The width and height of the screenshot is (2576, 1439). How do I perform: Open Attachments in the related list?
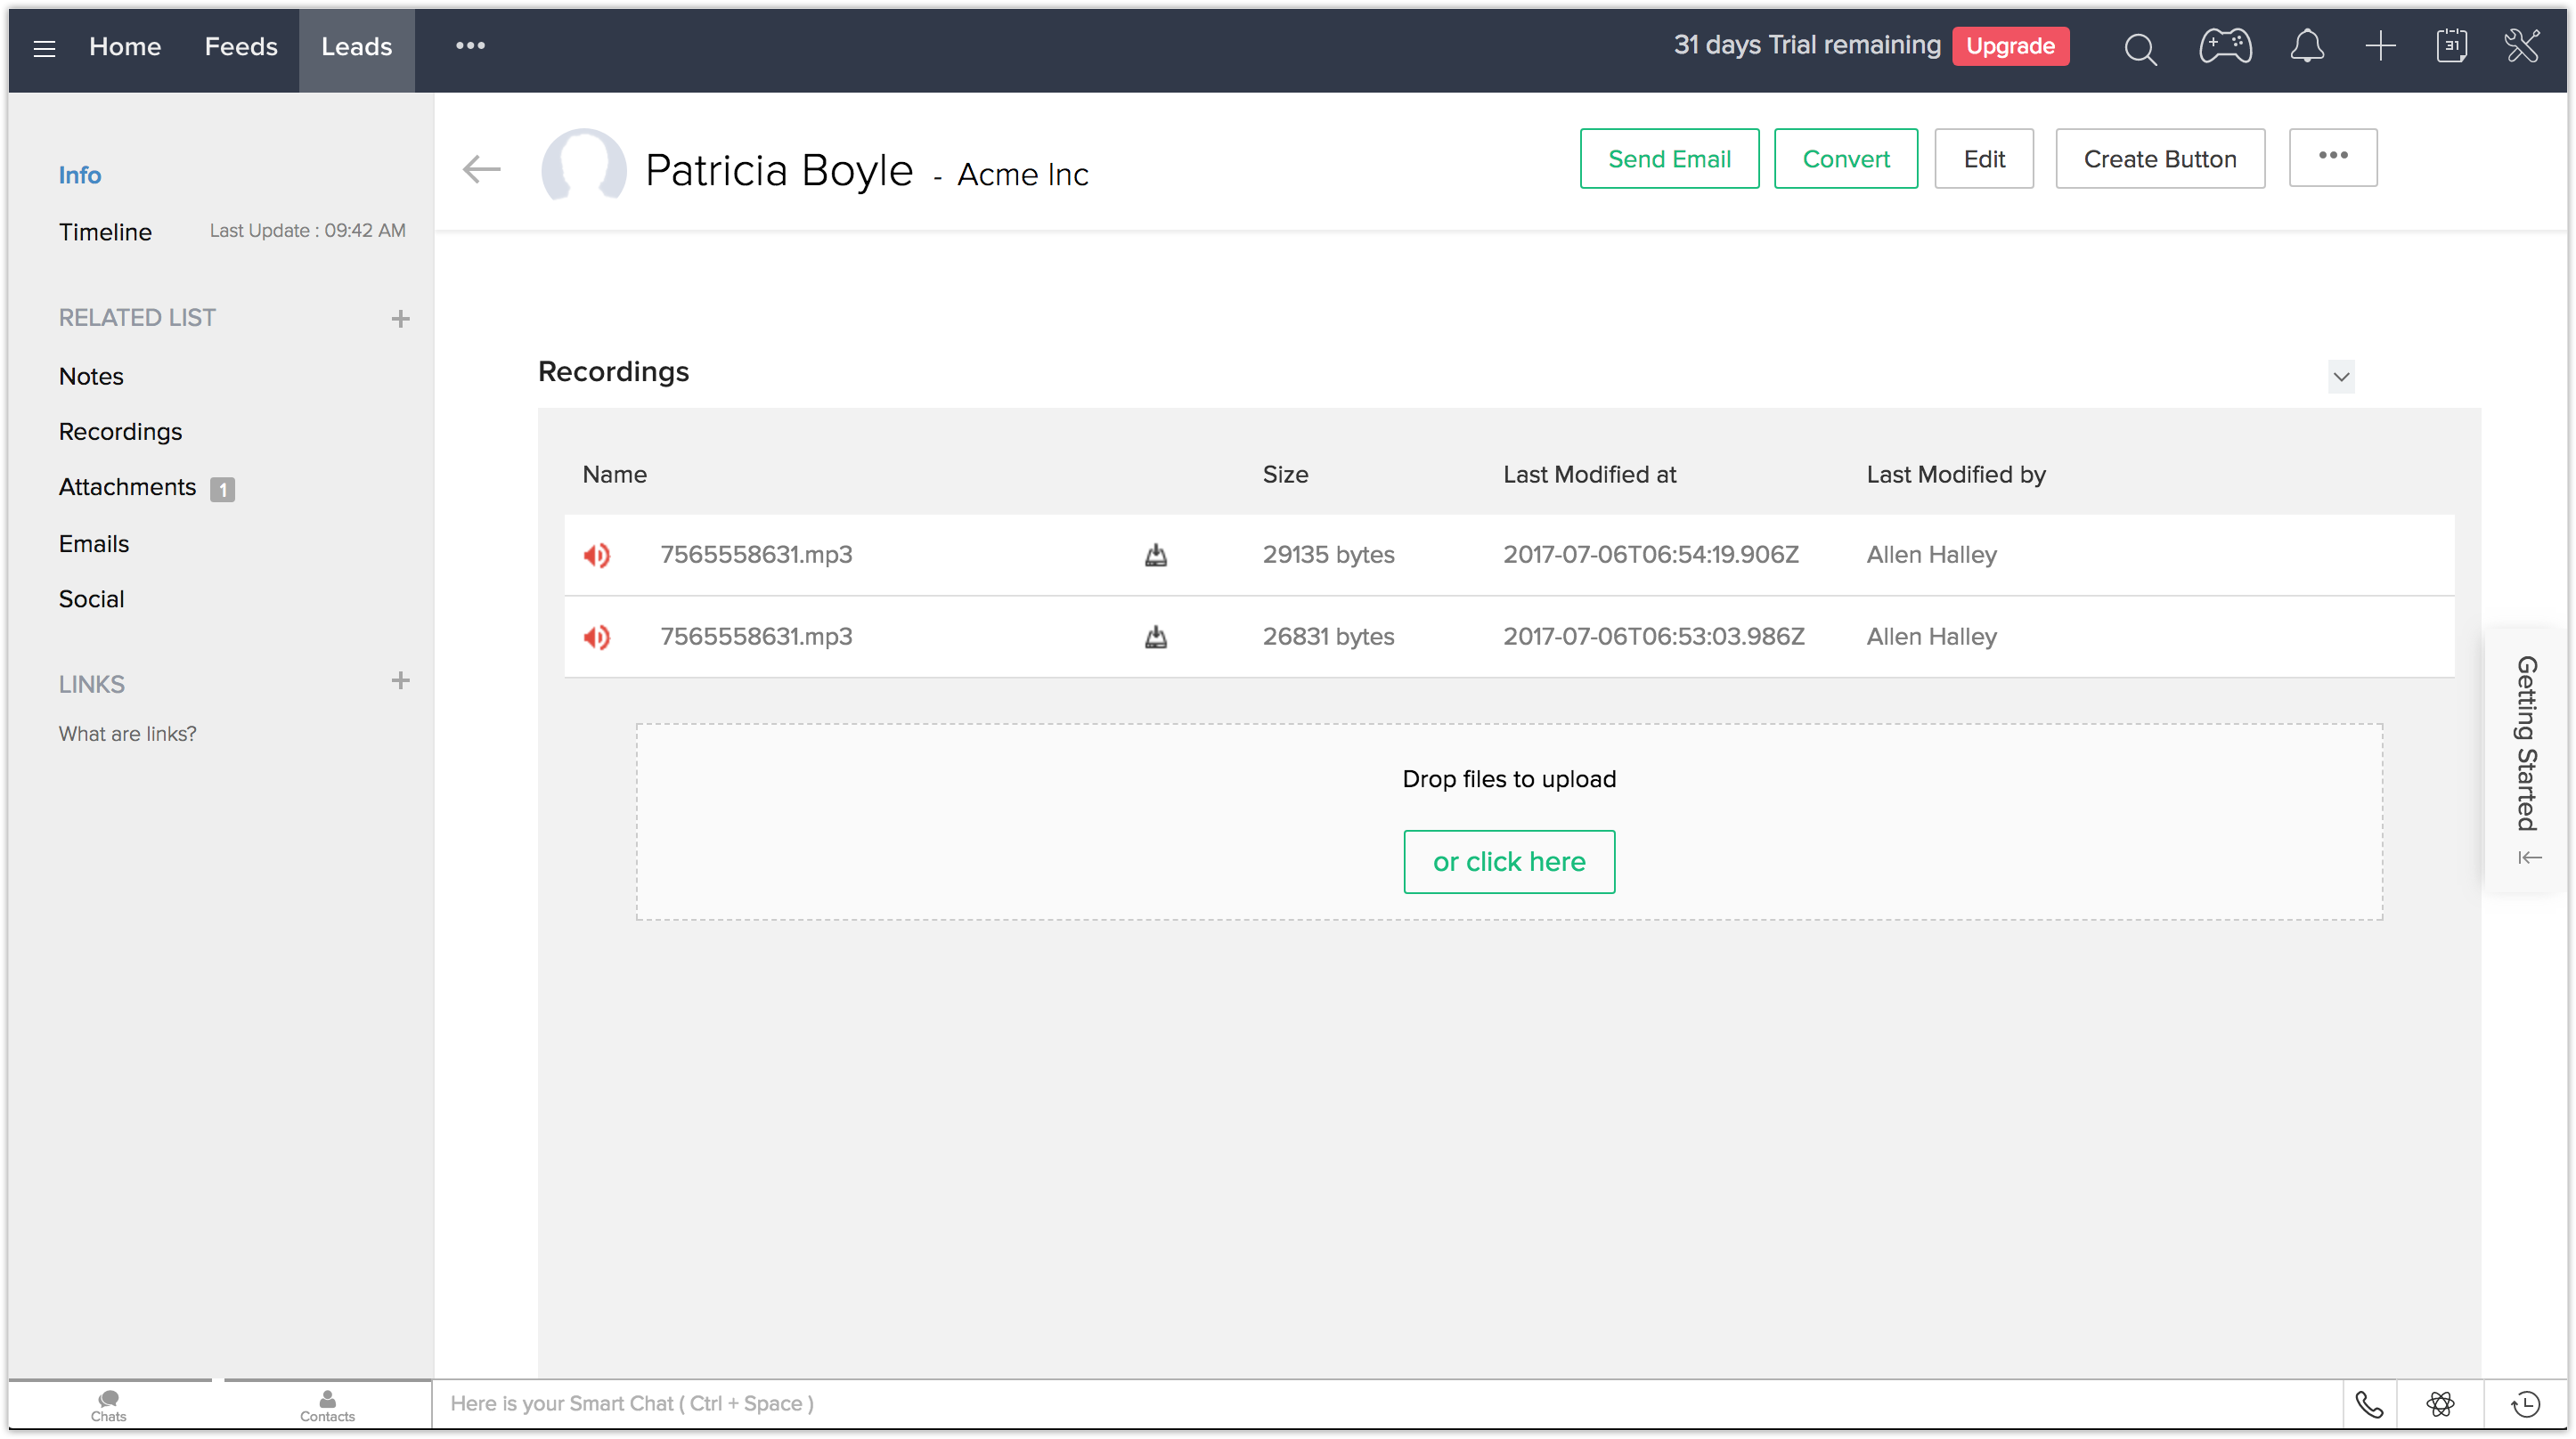(128, 487)
